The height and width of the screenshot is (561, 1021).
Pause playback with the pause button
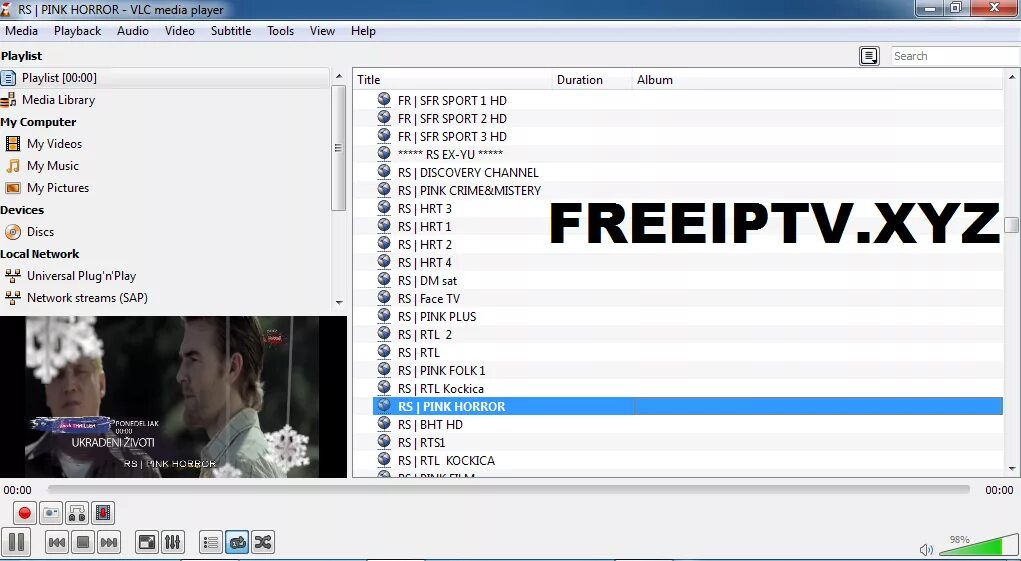pyautogui.click(x=16, y=541)
